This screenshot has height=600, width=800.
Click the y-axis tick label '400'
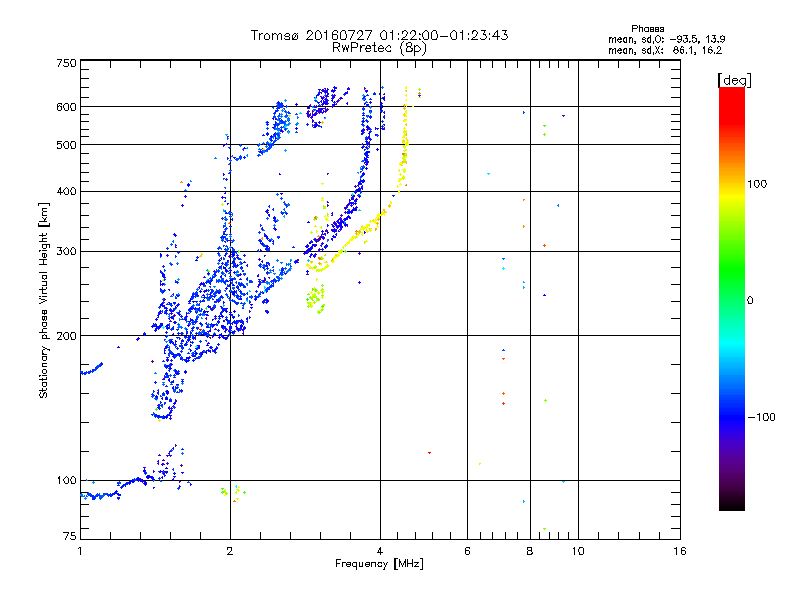(x=67, y=192)
